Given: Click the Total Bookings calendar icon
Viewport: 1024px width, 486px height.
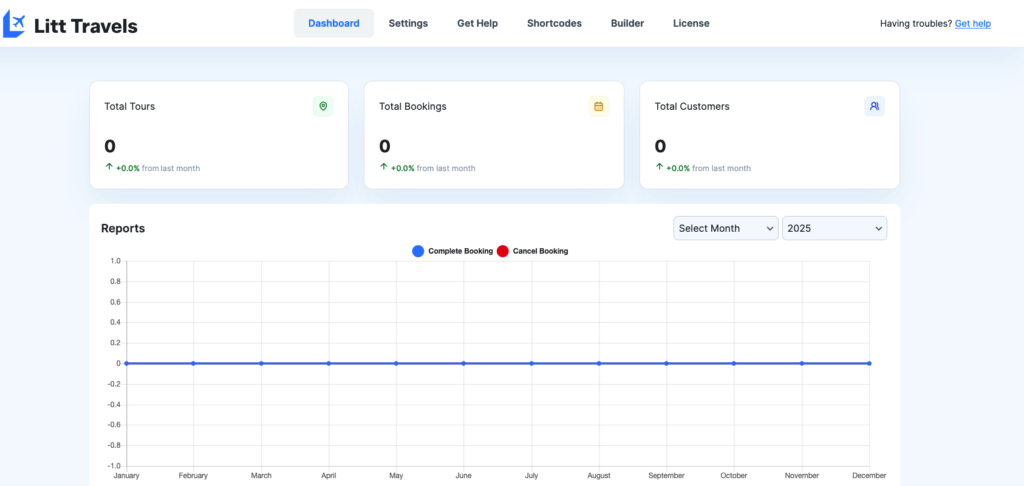Looking at the screenshot, I should coord(598,106).
